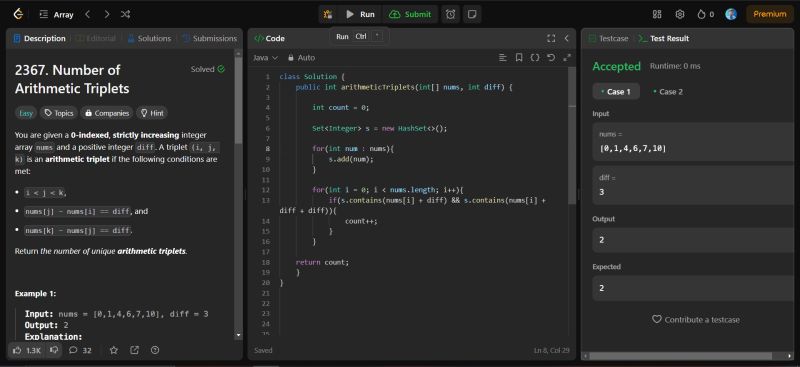Go to previous problem arrow
Screen dimensions: 800x367
(x=88, y=15)
